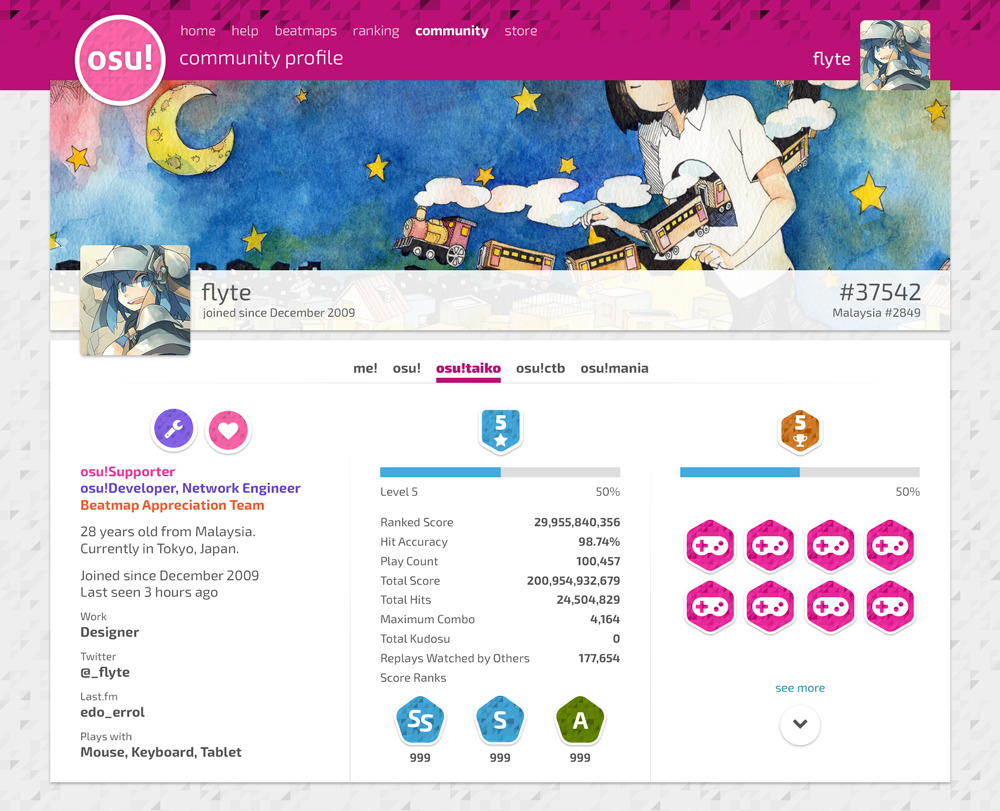The image size is (1000, 811).
Task: Select the osu!taiko tab
Action: [468, 369]
